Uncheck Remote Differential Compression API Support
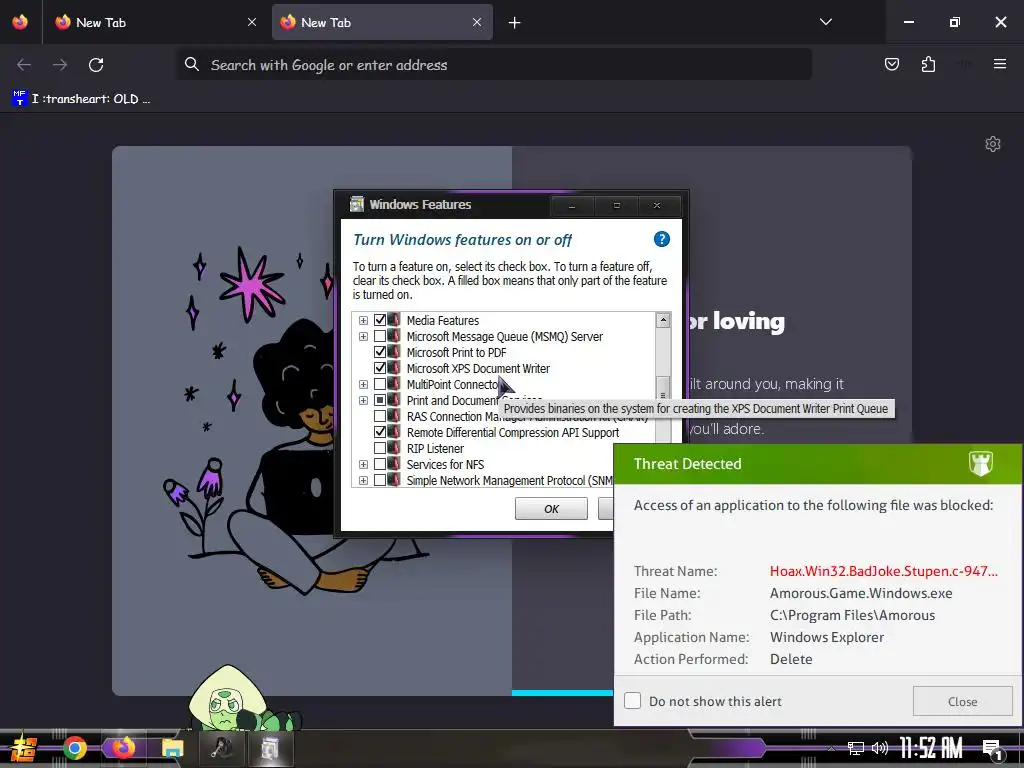This screenshot has width=1024, height=768. [380, 432]
